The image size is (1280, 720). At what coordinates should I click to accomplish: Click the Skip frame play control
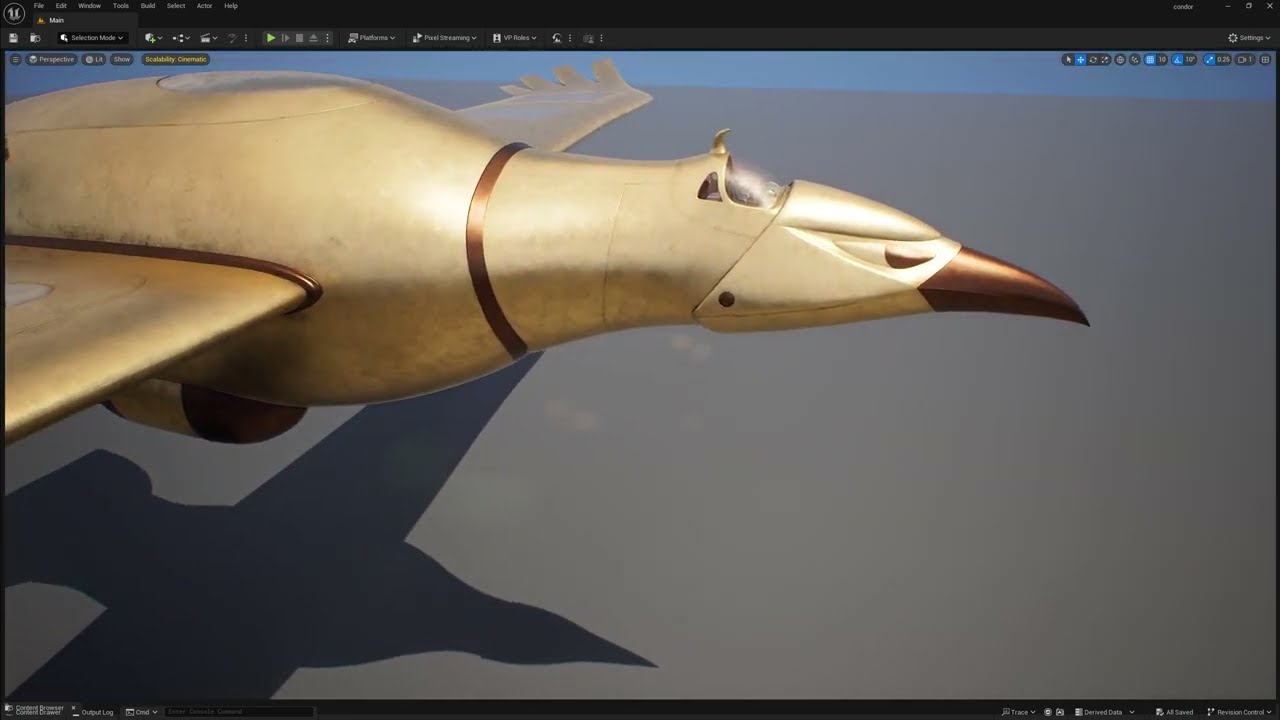click(285, 38)
